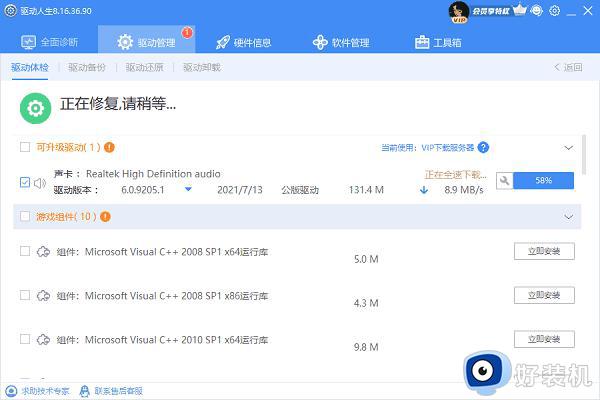Uncheck the Realtek audio driver checkbox
The width and height of the screenshot is (600, 400).
click(25, 182)
